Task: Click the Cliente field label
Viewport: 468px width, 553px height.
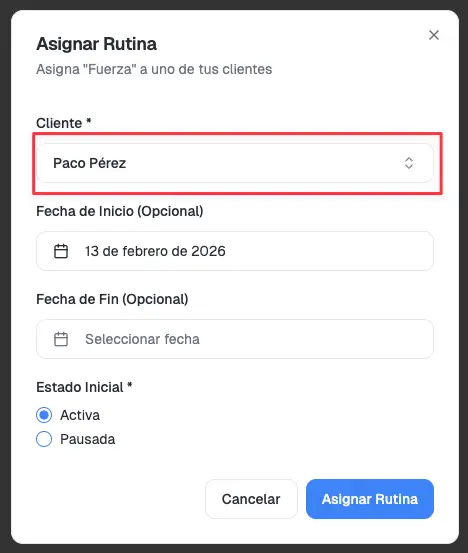Action: click(x=63, y=123)
